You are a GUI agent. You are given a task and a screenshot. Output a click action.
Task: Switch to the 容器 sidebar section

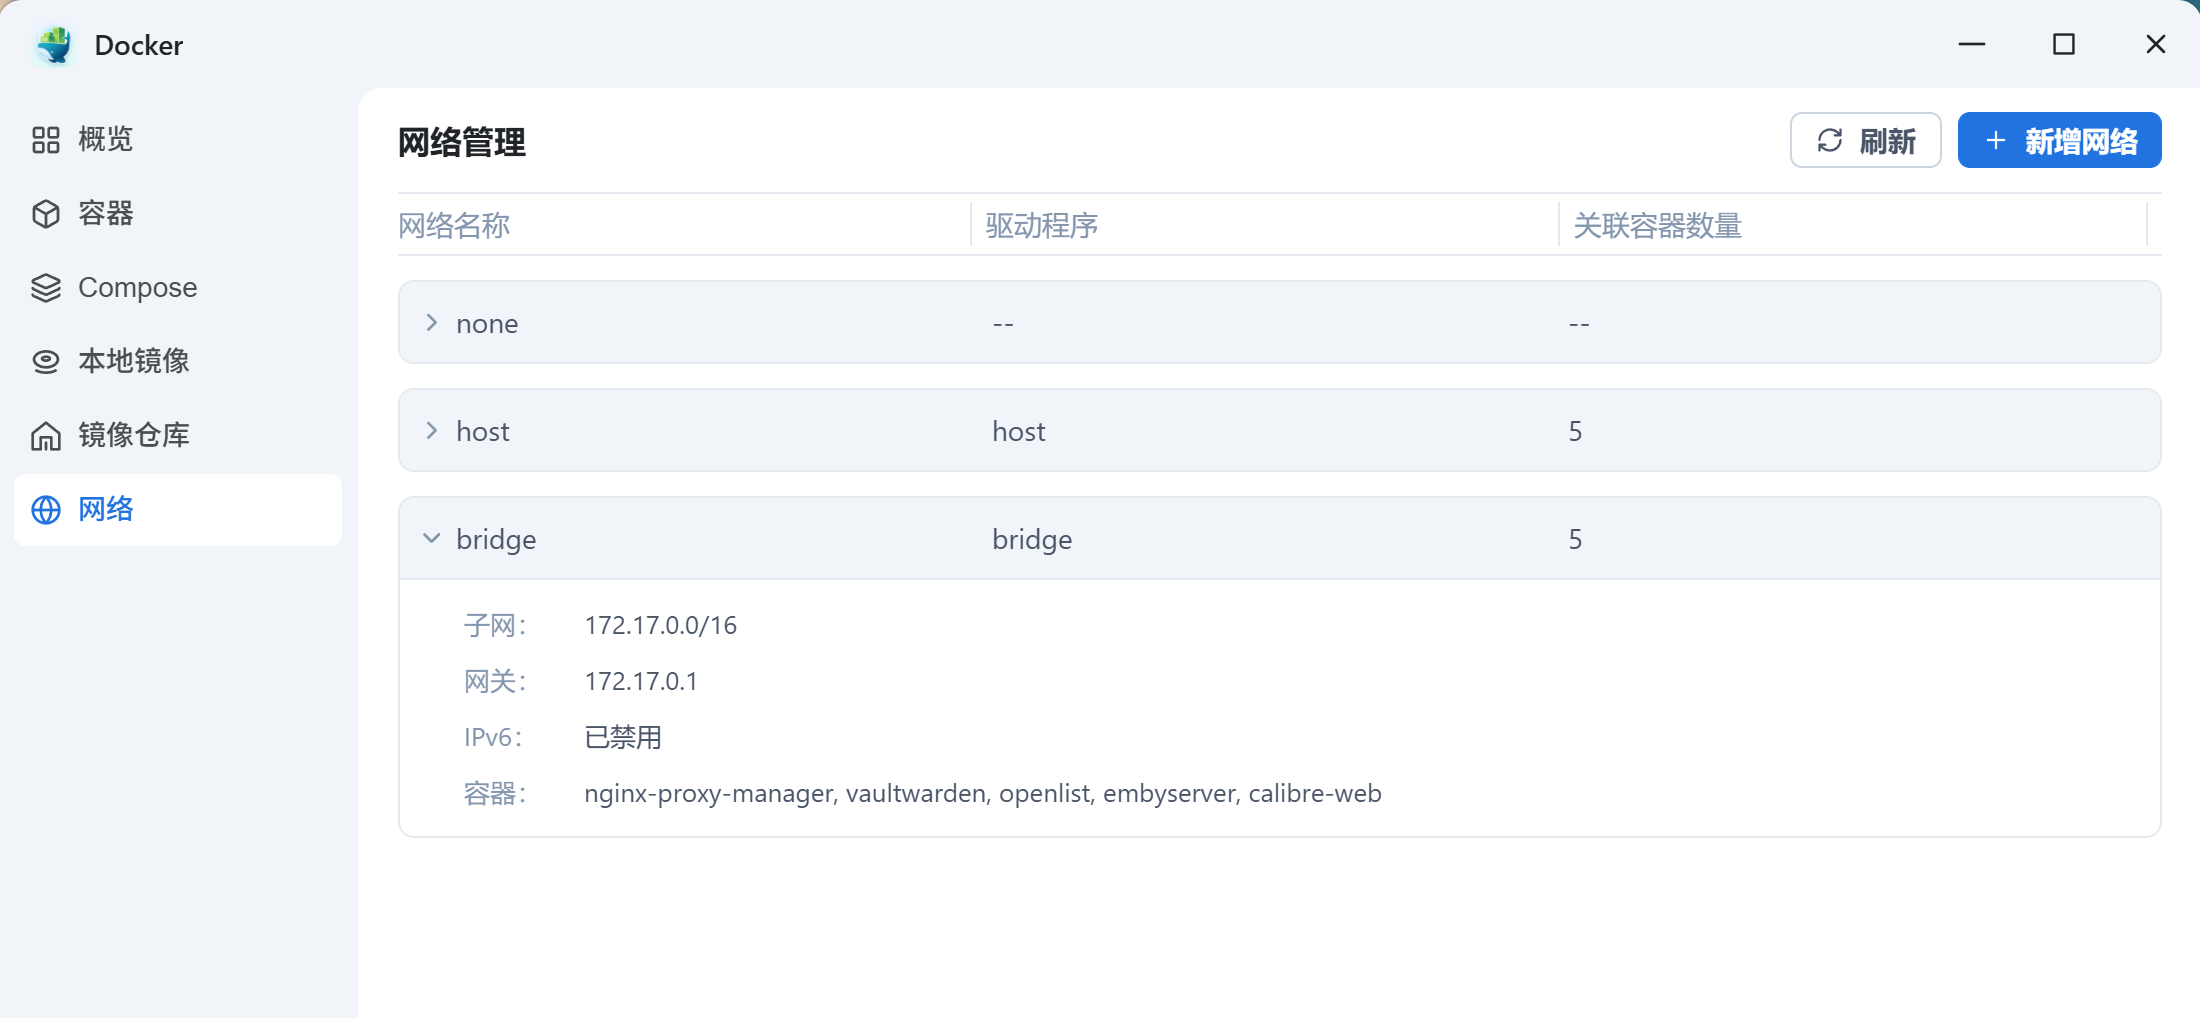tap(106, 214)
